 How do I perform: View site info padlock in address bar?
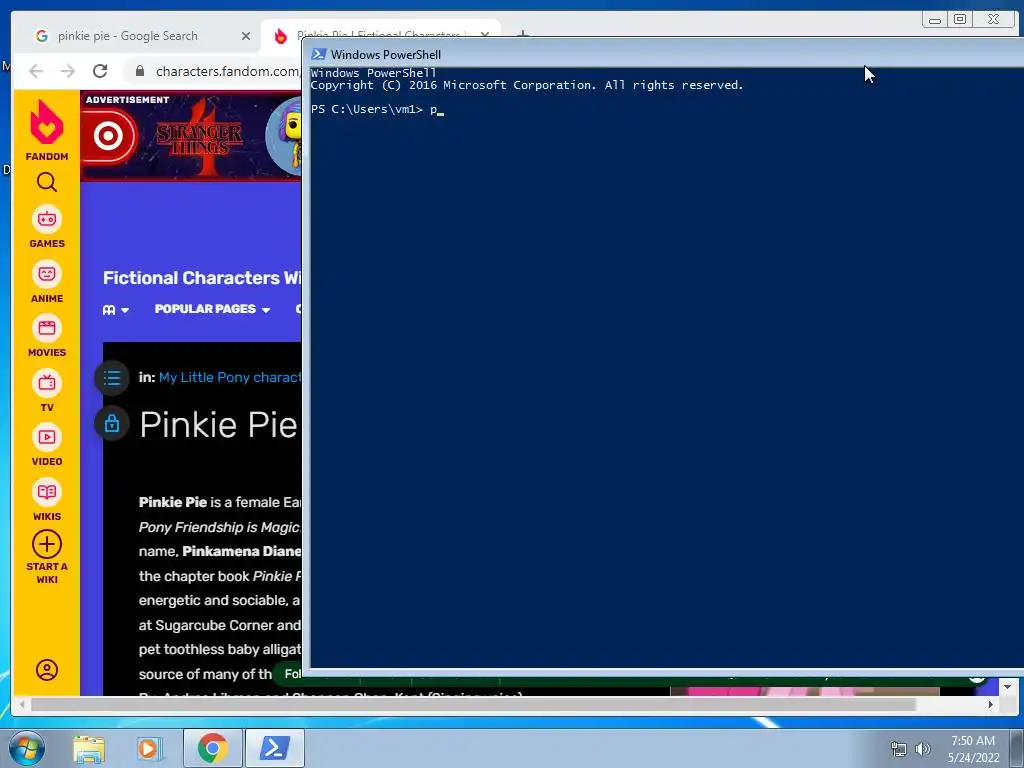pos(140,71)
